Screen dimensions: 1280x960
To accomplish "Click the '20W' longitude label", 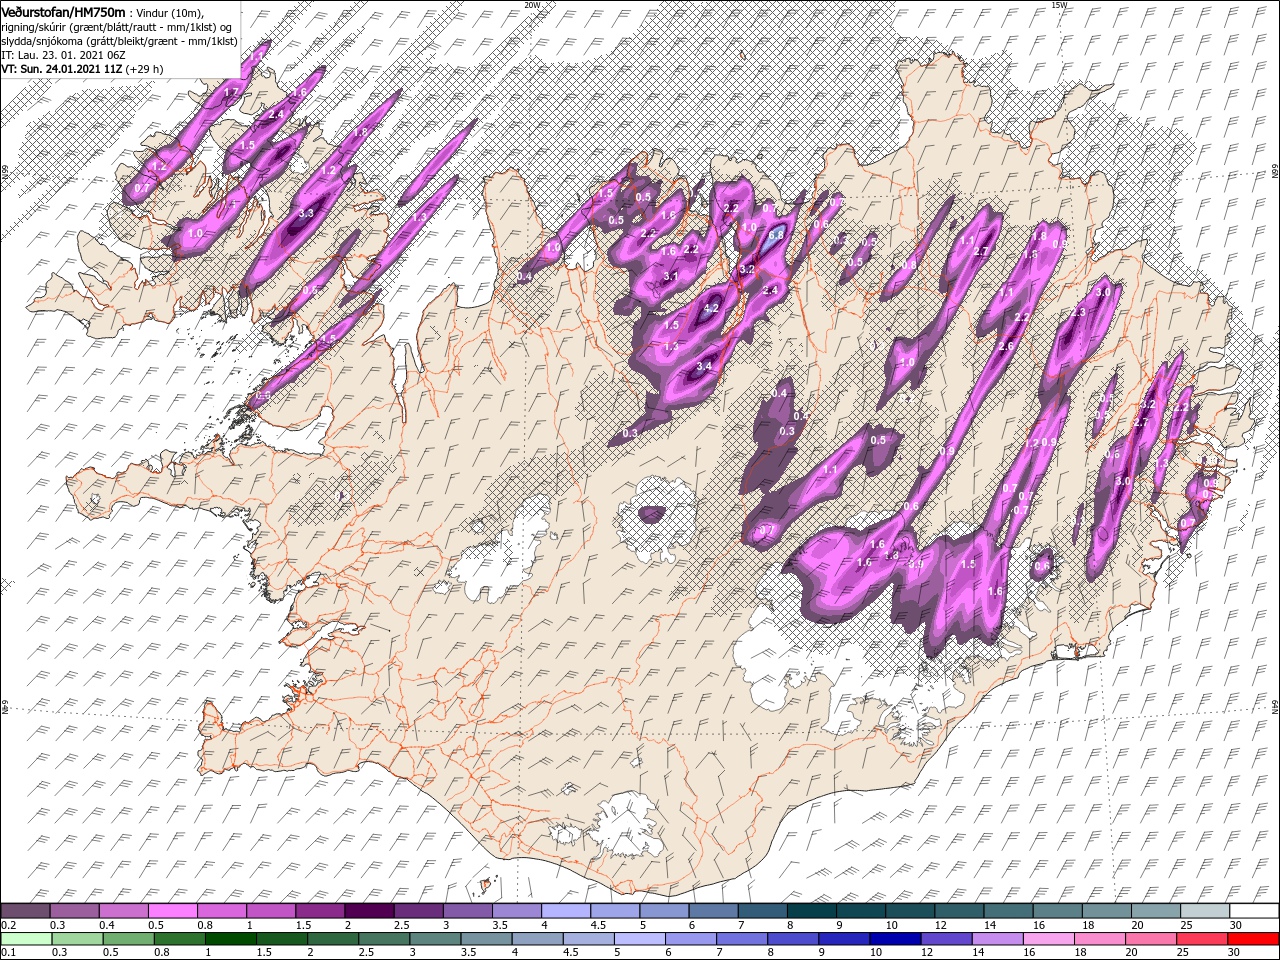I will click(x=531, y=5).
